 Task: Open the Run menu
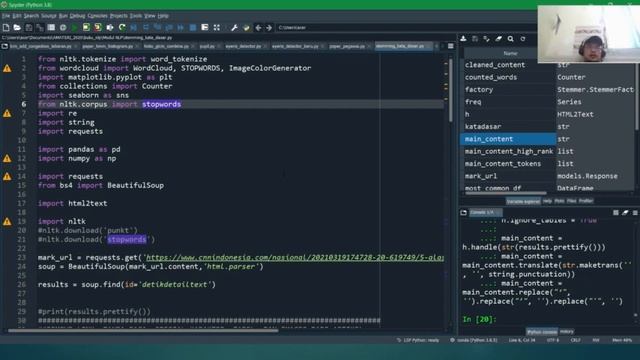(63, 16)
